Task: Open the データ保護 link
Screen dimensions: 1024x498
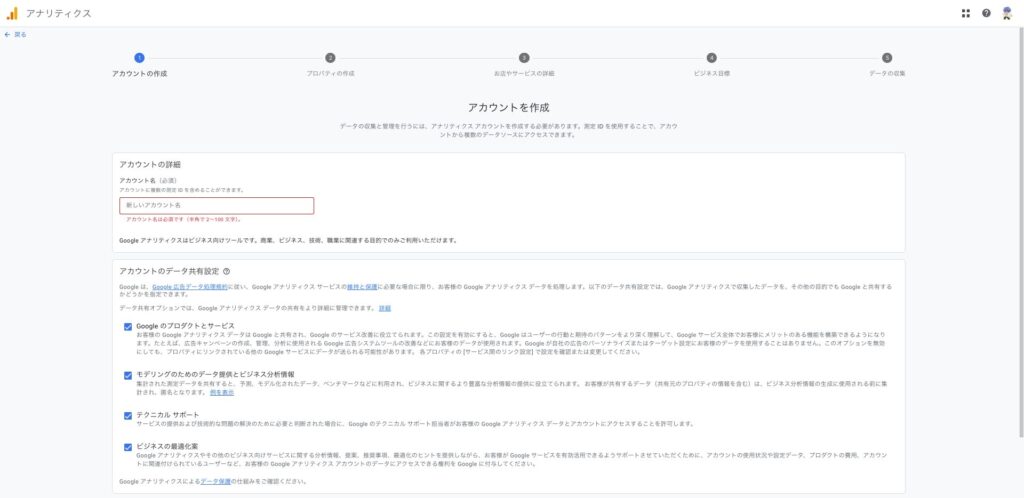Action: click(x=216, y=482)
